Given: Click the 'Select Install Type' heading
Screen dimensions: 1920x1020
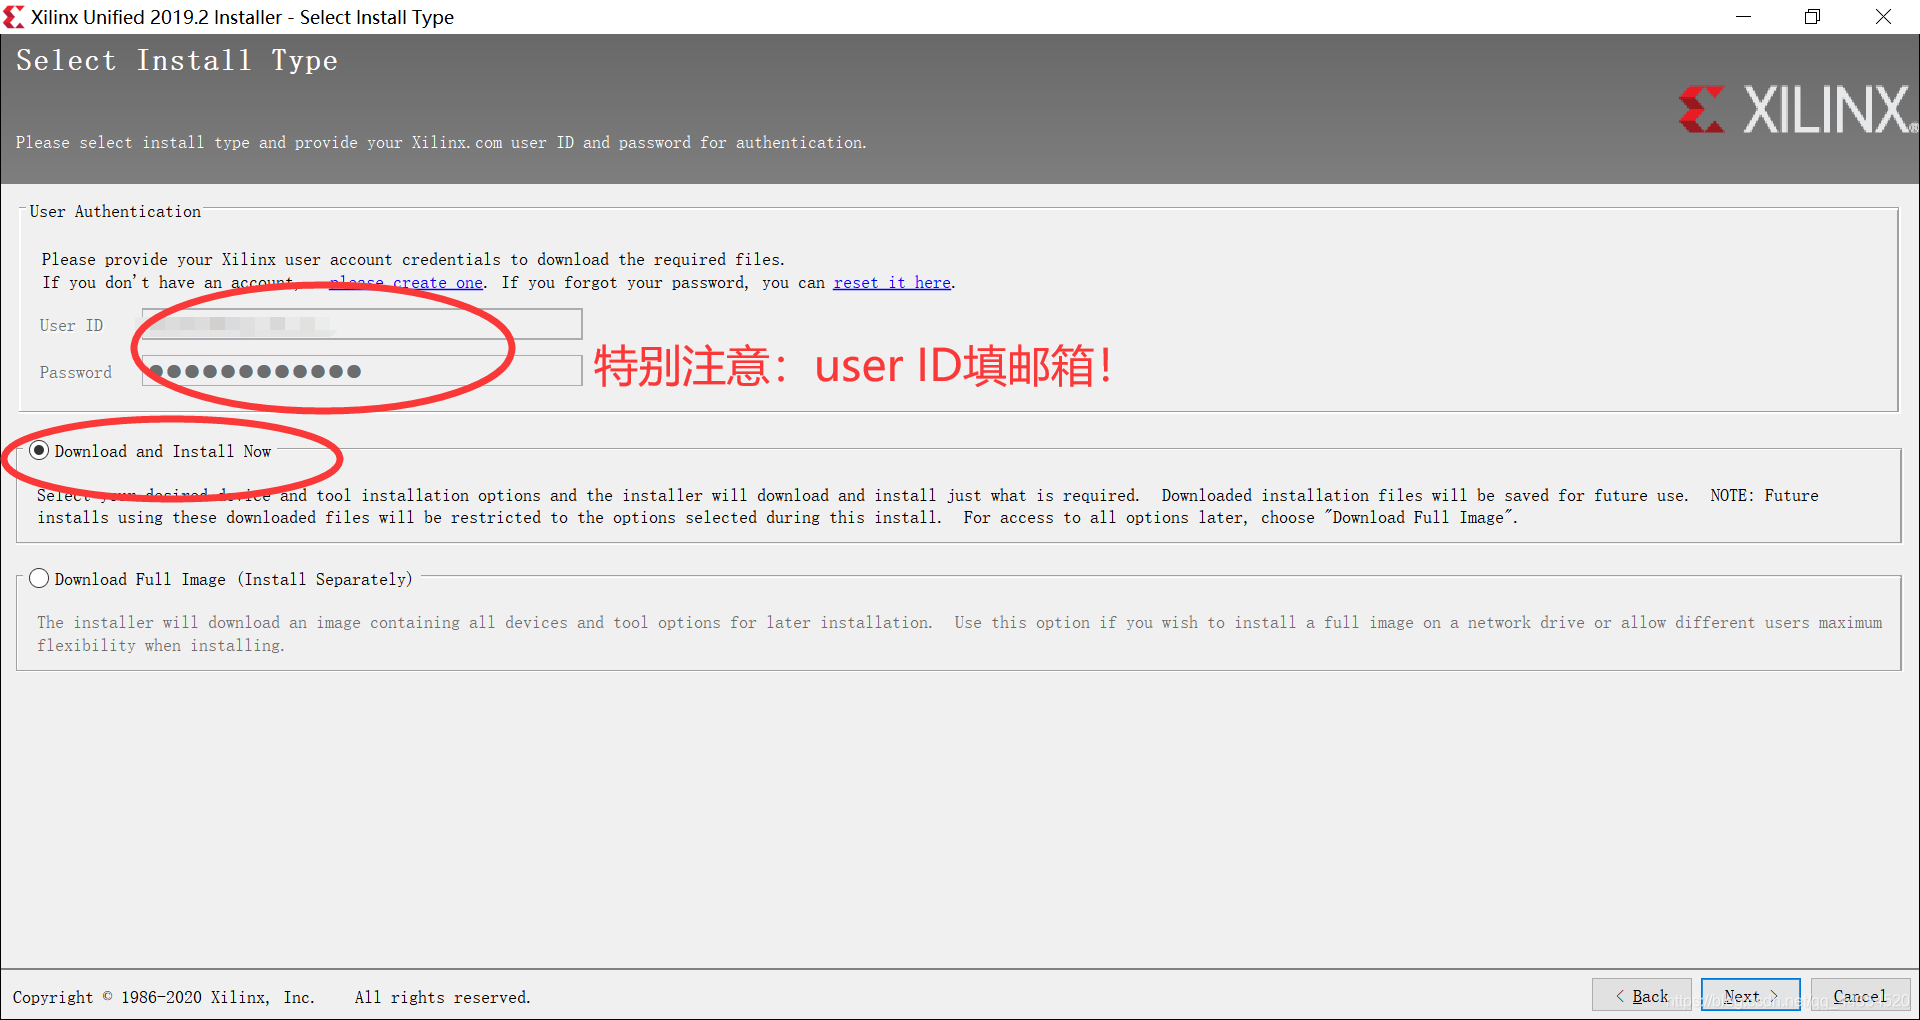Looking at the screenshot, I should 177,61.
